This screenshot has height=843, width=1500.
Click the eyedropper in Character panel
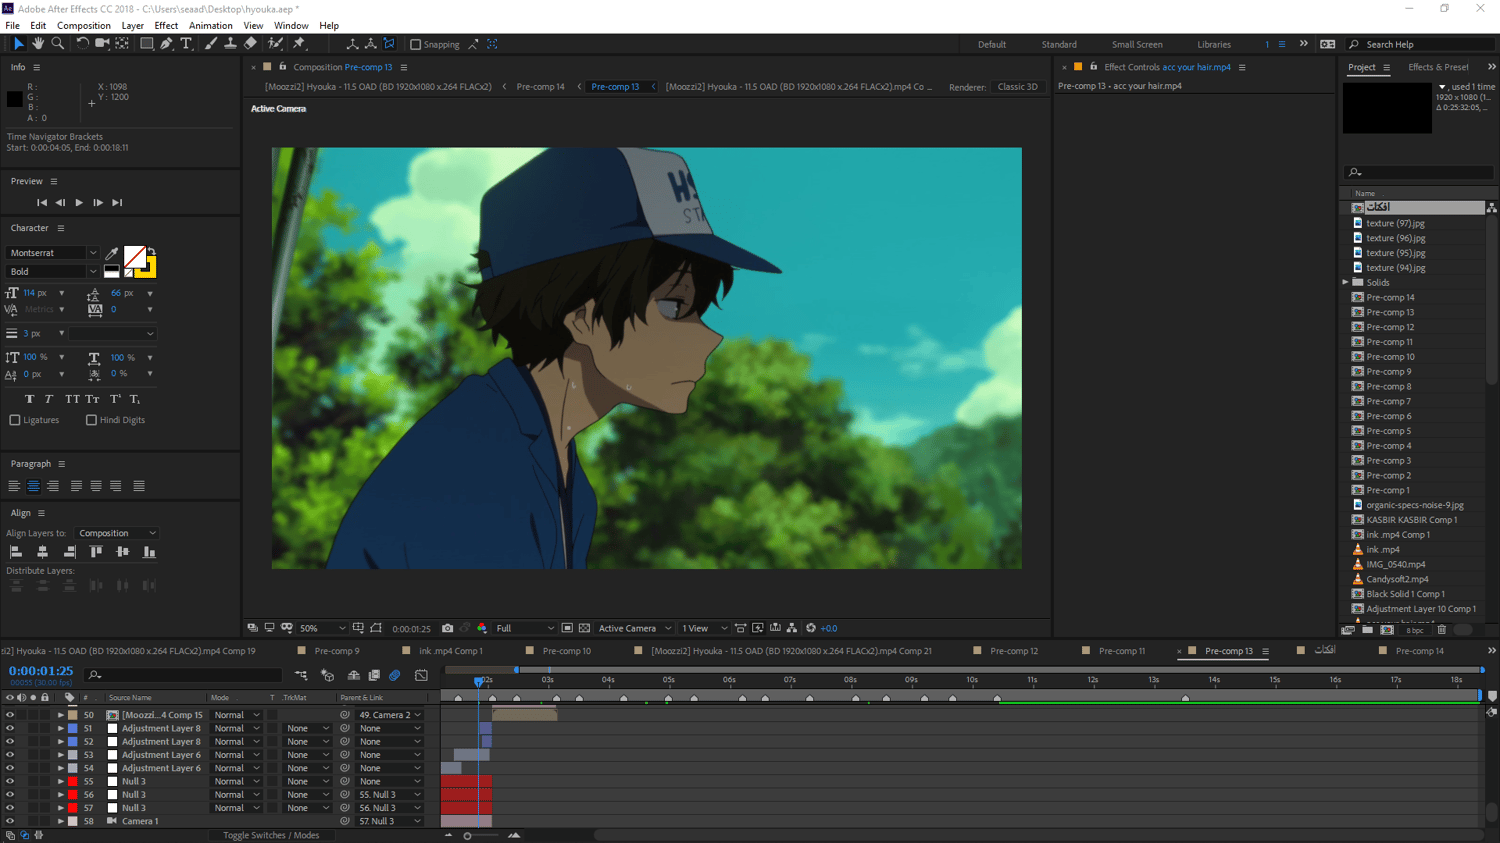coord(112,254)
